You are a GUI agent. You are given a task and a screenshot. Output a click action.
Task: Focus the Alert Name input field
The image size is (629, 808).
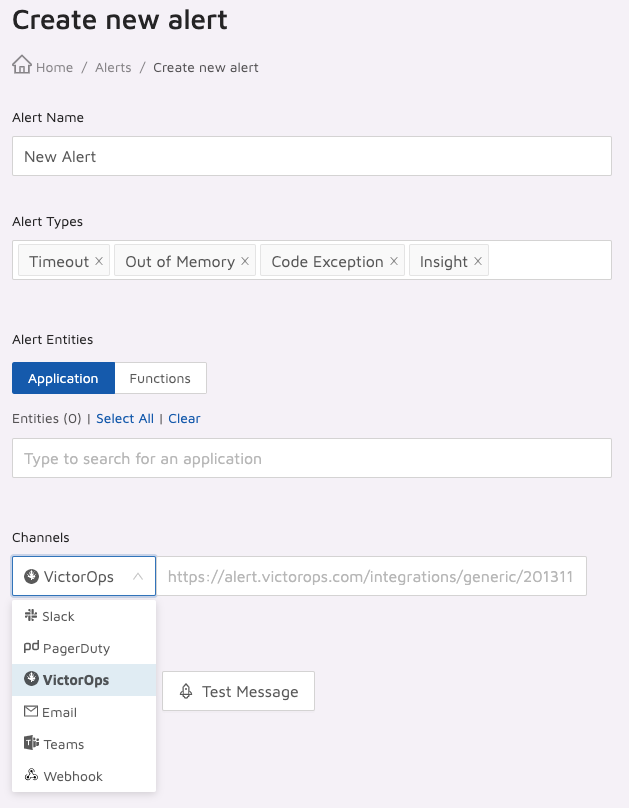tap(312, 156)
